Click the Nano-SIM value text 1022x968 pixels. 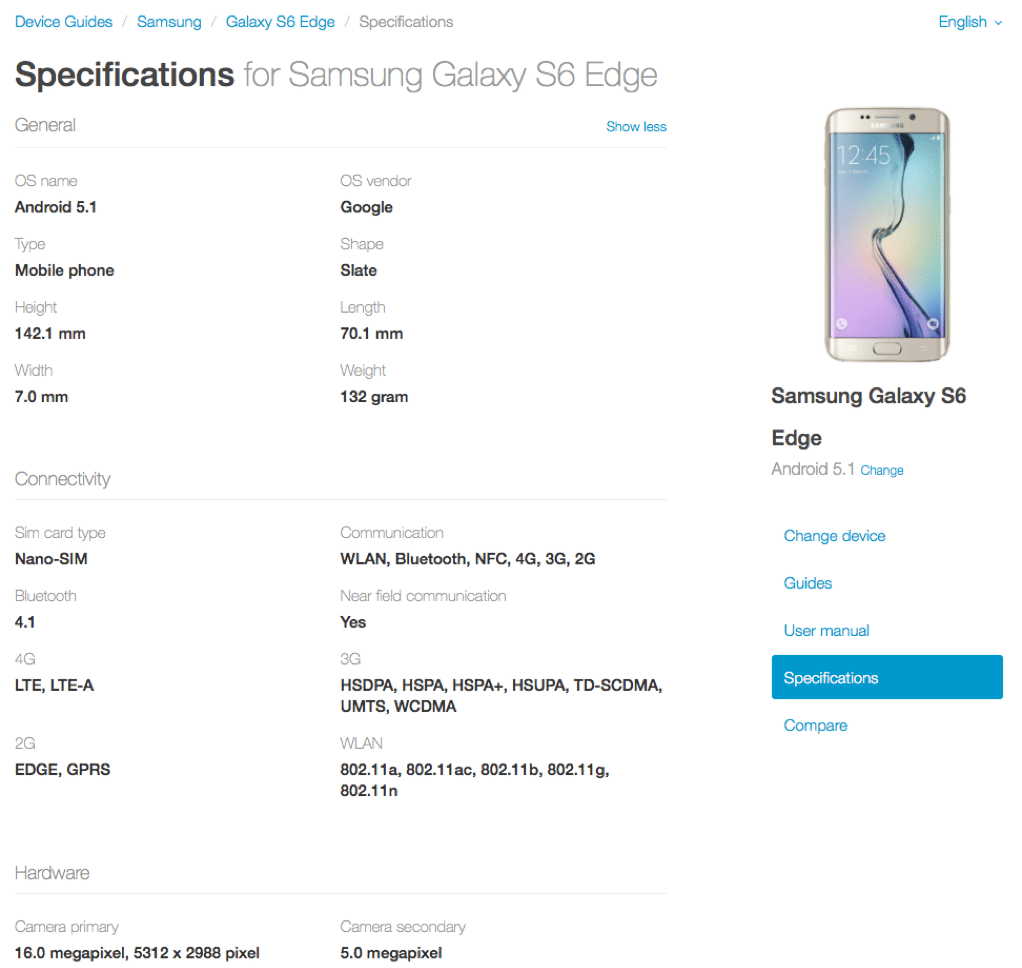point(51,559)
